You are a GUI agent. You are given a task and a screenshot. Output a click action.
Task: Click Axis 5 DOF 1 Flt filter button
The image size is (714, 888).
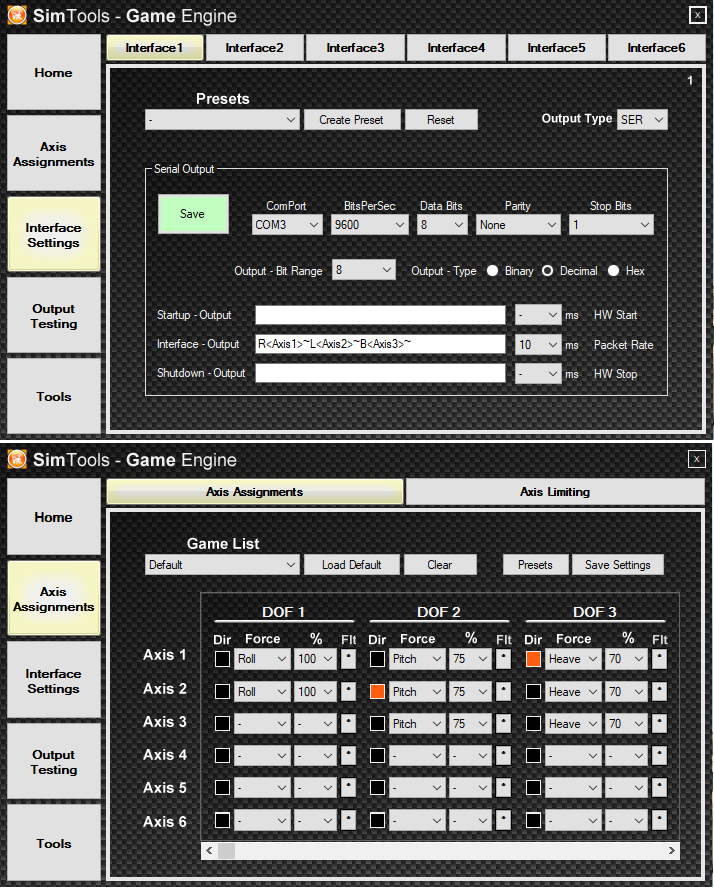pos(348,787)
